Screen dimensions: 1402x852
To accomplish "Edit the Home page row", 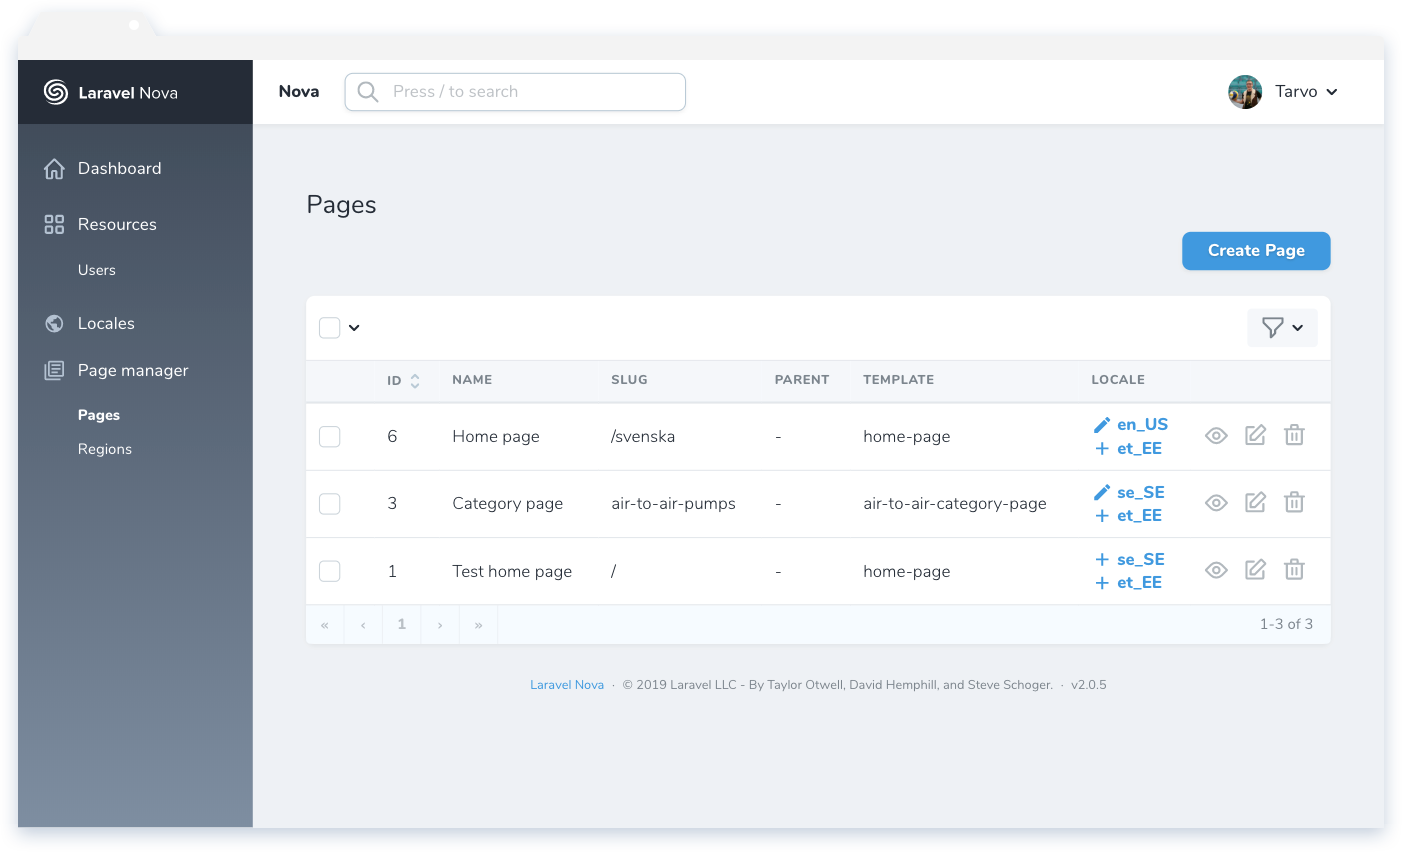I will (1255, 435).
